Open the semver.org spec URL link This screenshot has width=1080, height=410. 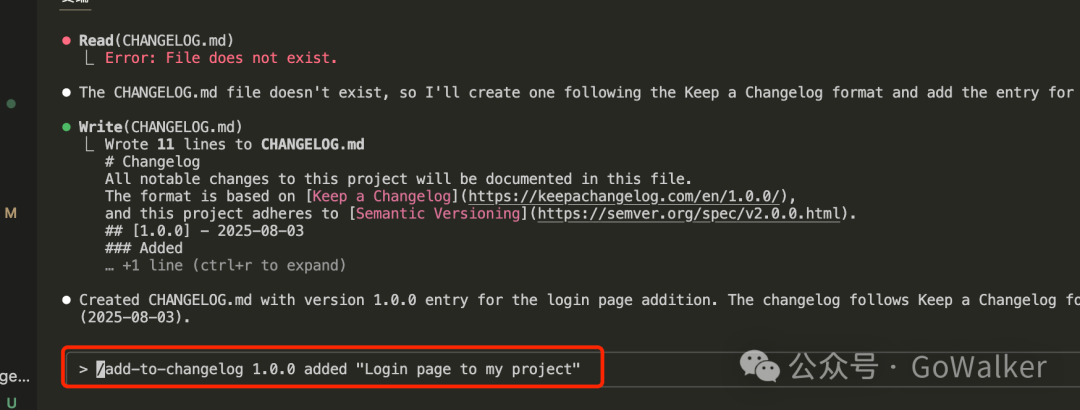coord(689,214)
